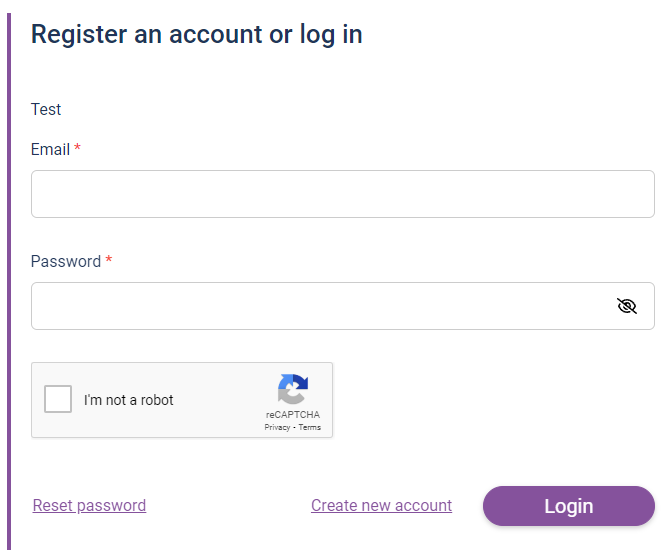Click the Email field label
This screenshot has width=672, height=550.
[50, 149]
